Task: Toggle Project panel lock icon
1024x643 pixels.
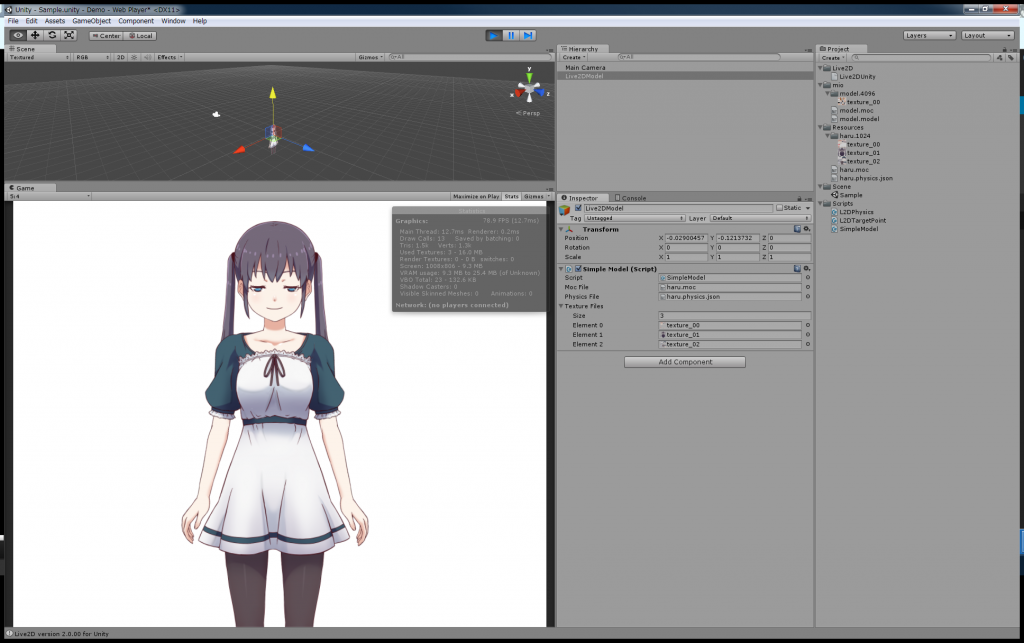Action: pos(1004,49)
